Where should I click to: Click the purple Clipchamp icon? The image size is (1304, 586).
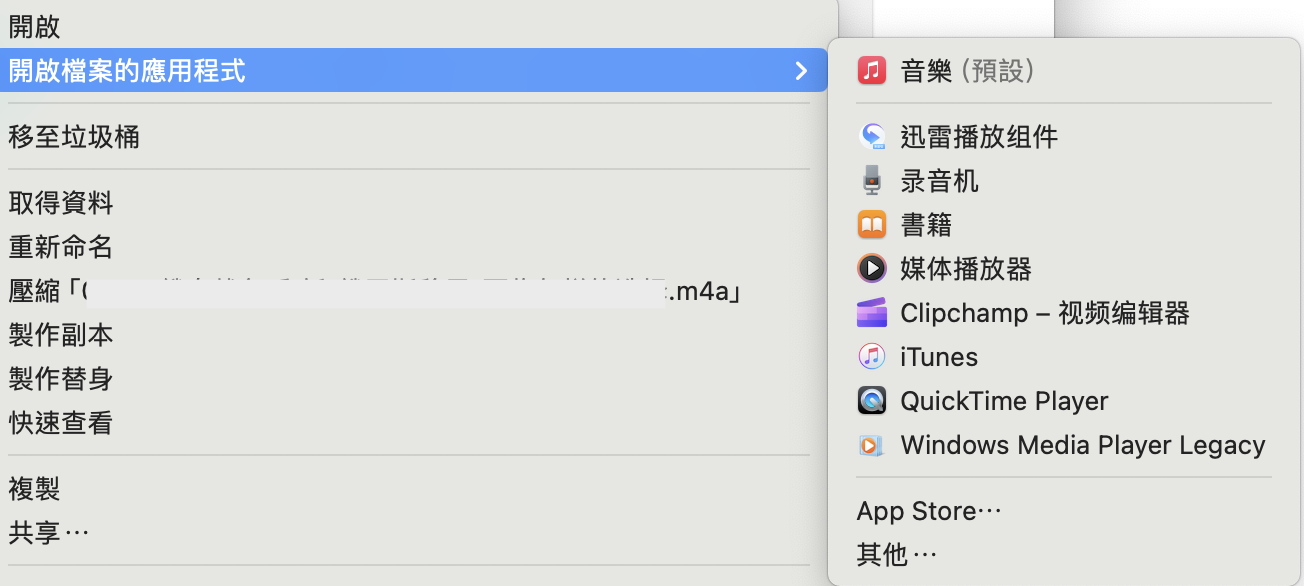[x=872, y=313]
